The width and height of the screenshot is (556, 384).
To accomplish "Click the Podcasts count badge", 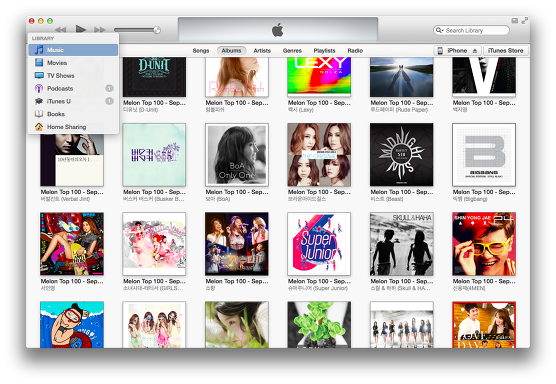I will [109, 88].
